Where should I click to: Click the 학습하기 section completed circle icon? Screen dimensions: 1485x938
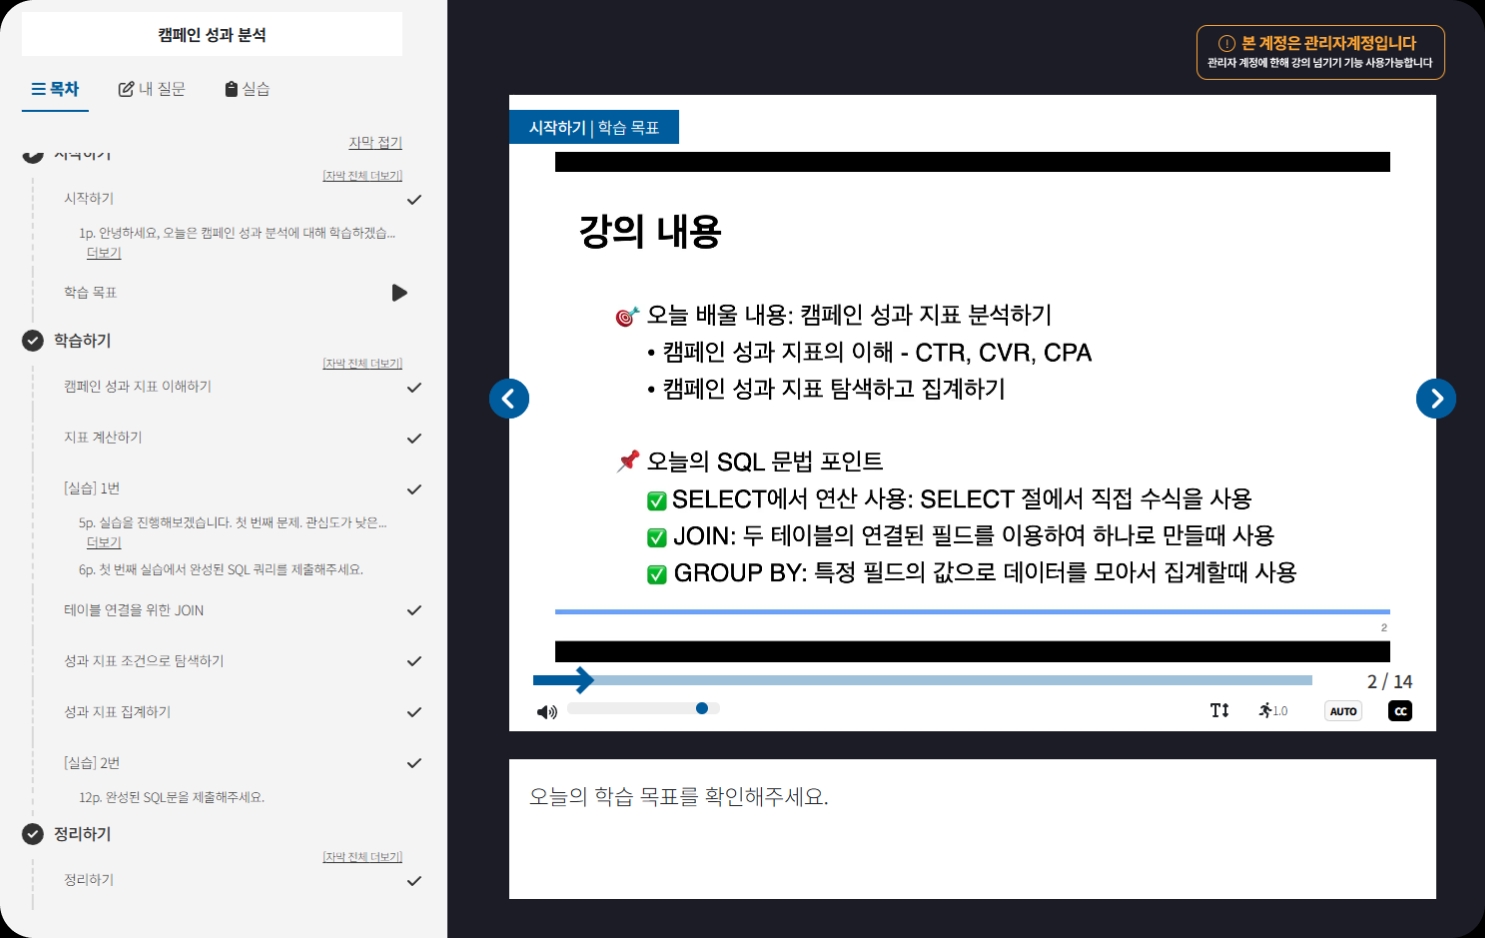(x=33, y=341)
